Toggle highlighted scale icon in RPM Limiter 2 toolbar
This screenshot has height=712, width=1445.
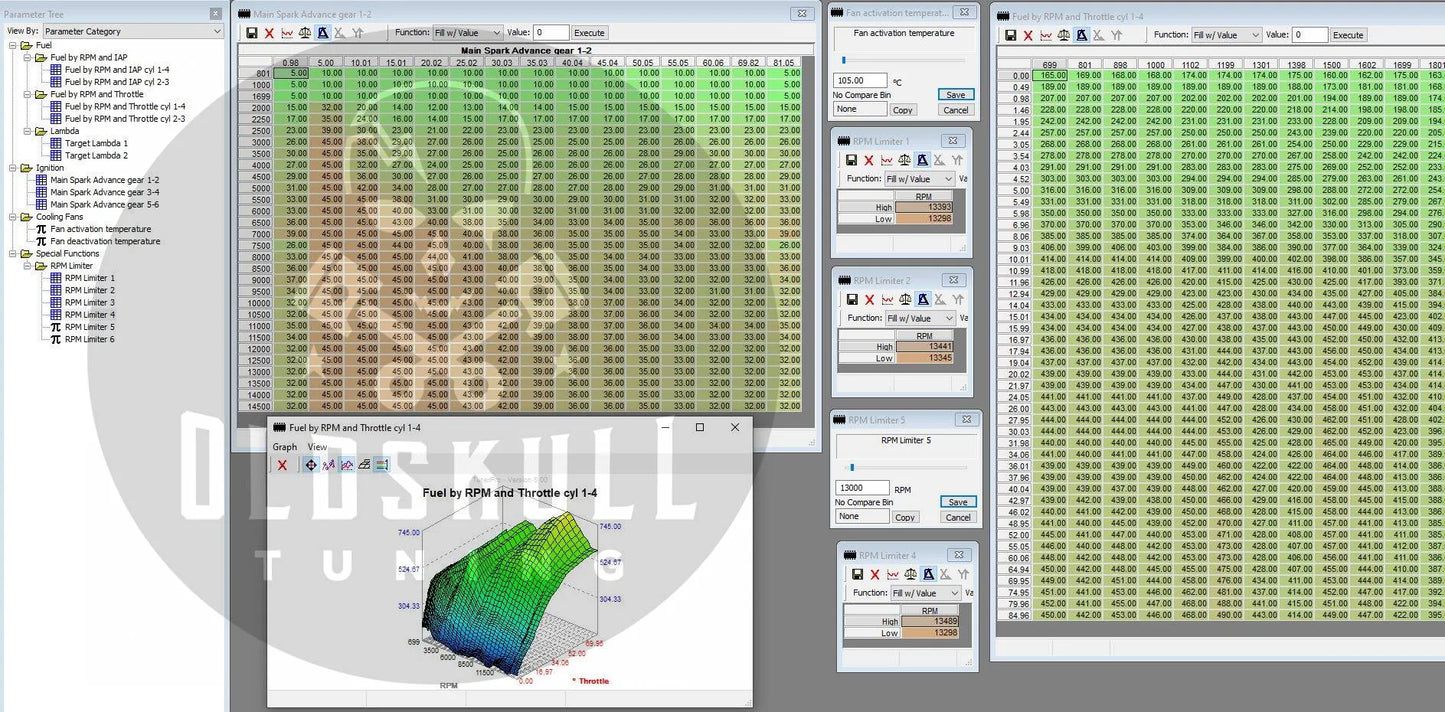click(x=923, y=299)
